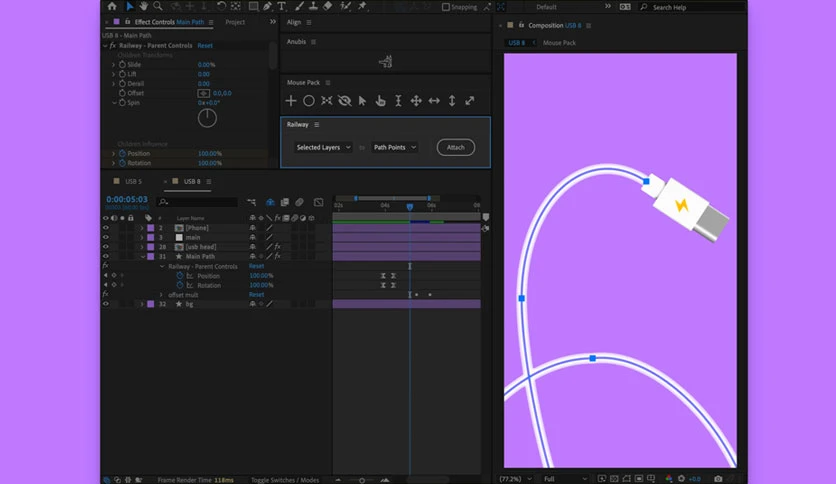Select the Selection arrow tool
The image size is (836, 484).
click(130, 6)
